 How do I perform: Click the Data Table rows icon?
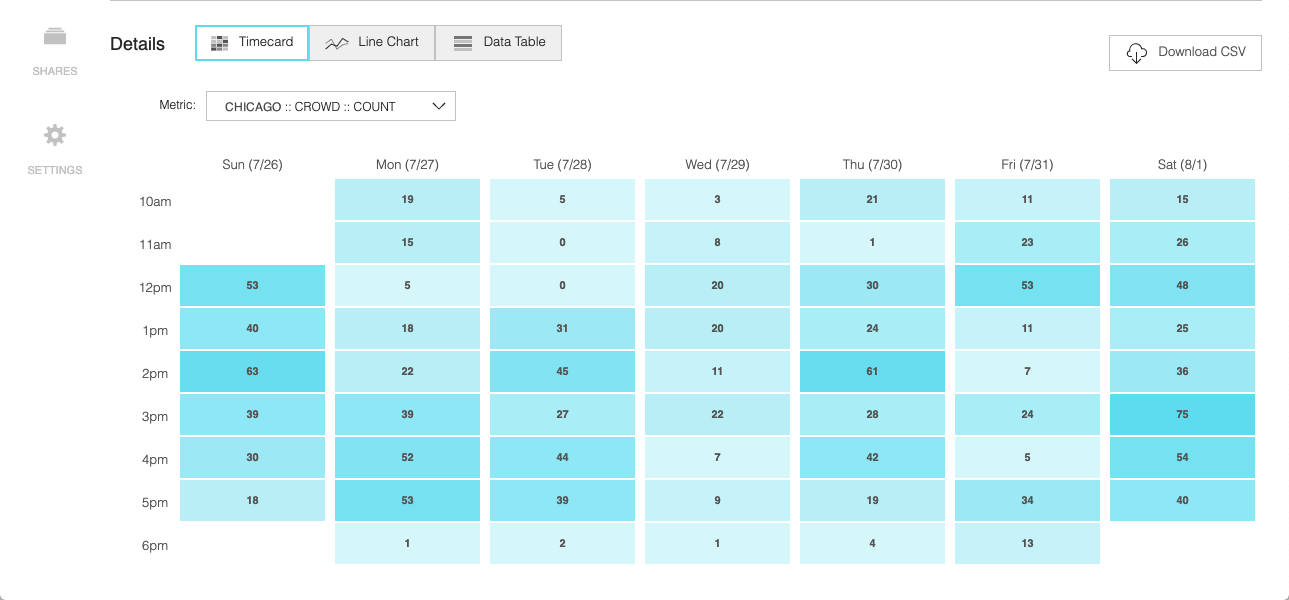tap(463, 43)
